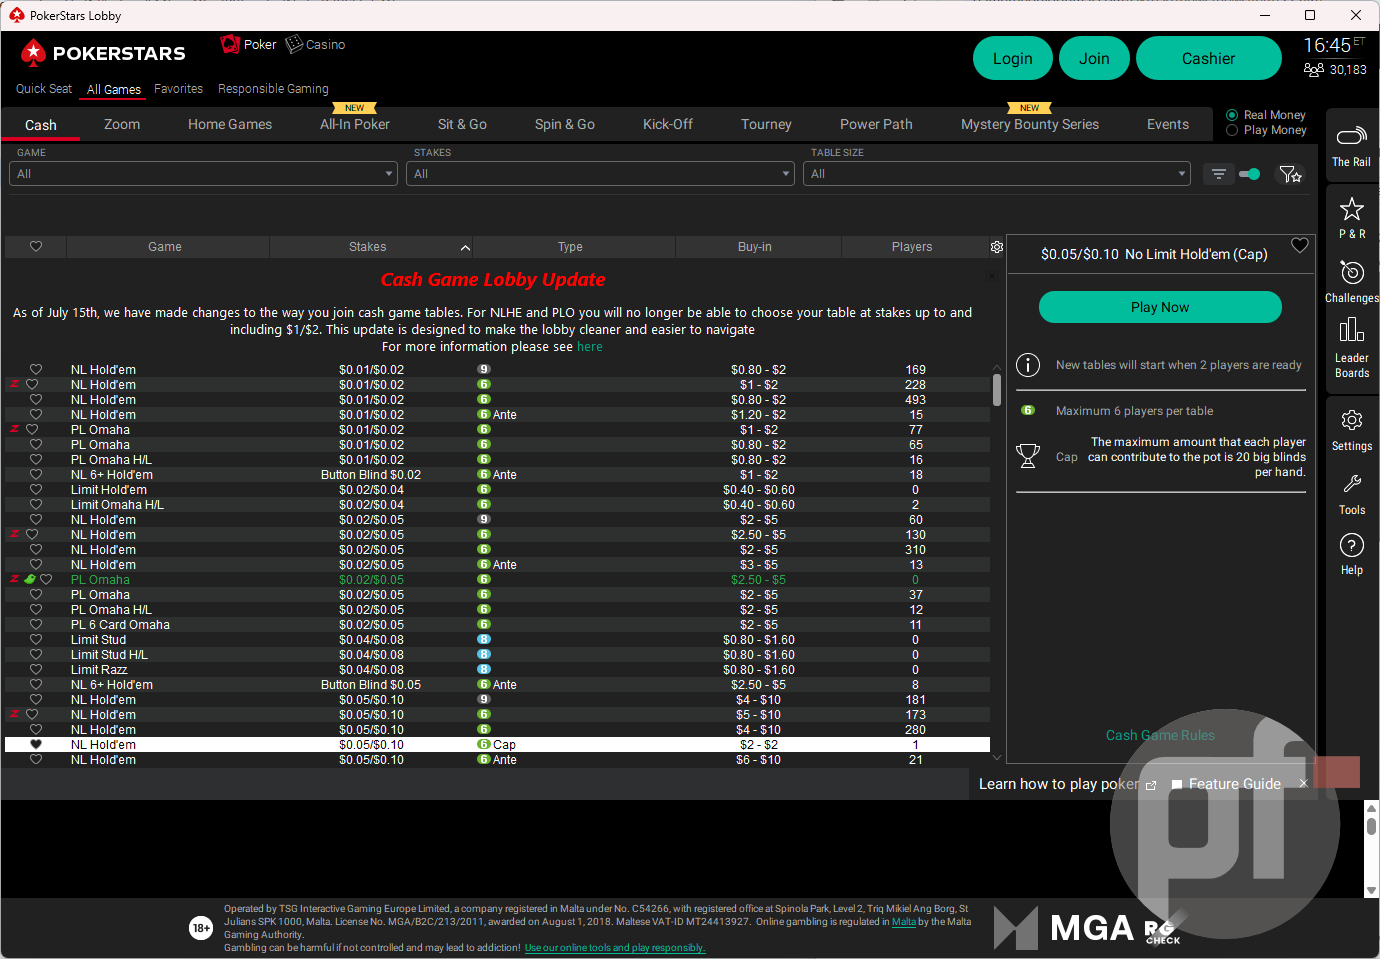The height and width of the screenshot is (959, 1380).
Task: Click the saved filters funnel star icon
Action: [x=1290, y=174]
